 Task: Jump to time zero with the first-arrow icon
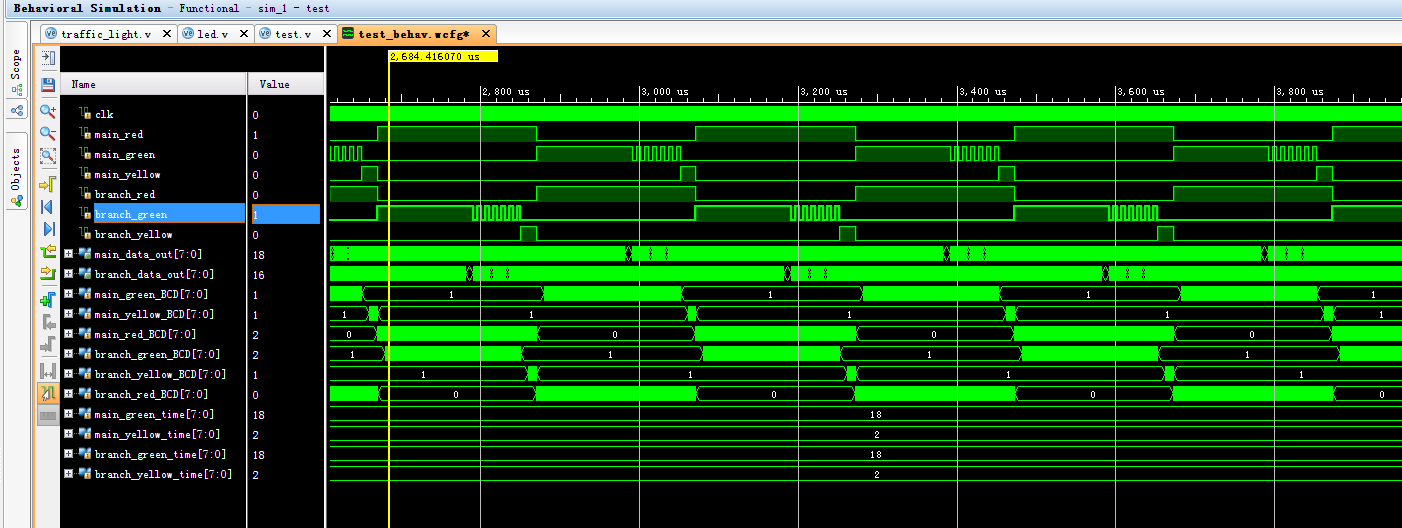(48, 207)
